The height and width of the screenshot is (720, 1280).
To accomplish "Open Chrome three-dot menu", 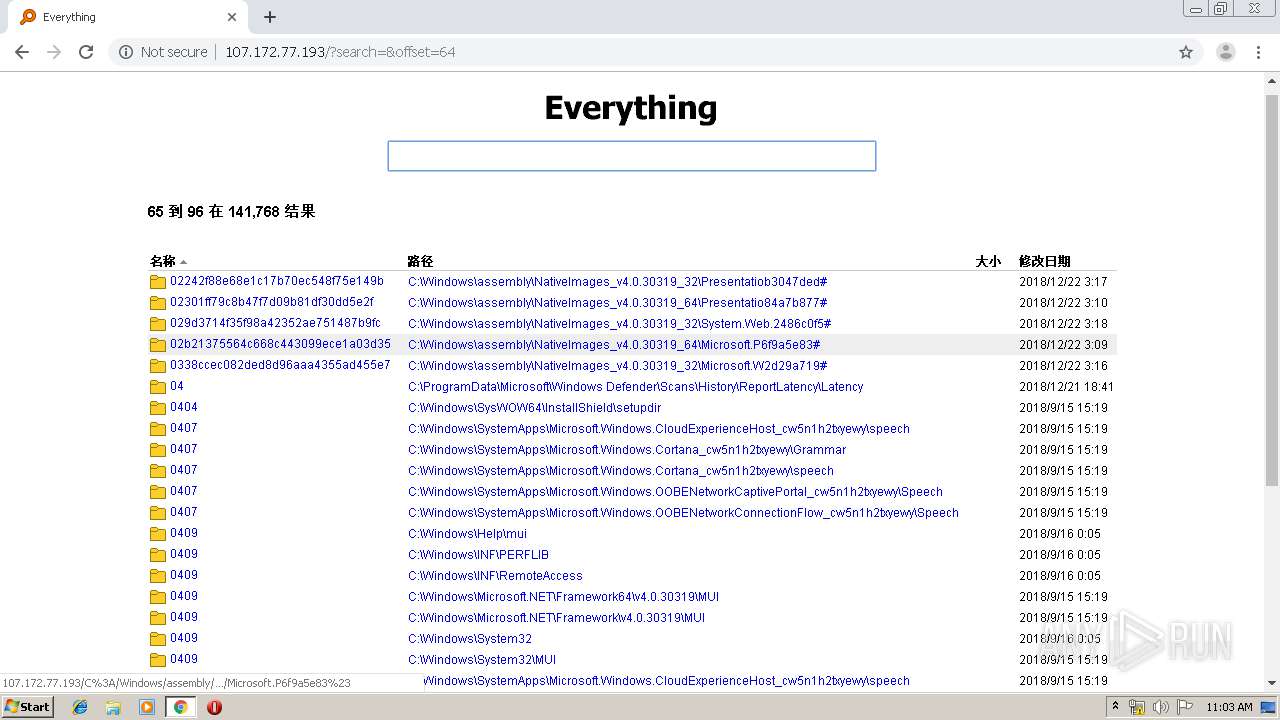I will click(1258, 52).
